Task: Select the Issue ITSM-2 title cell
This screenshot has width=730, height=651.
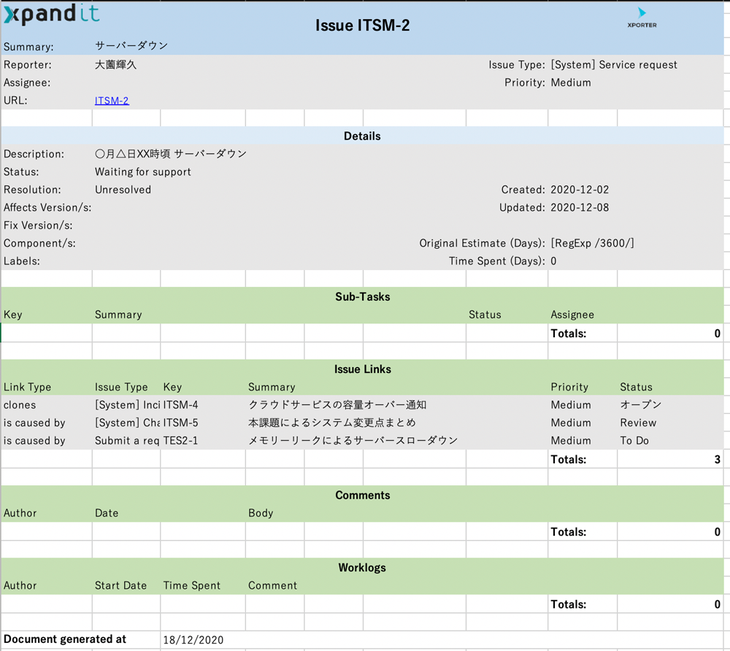Action: coord(362,25)
